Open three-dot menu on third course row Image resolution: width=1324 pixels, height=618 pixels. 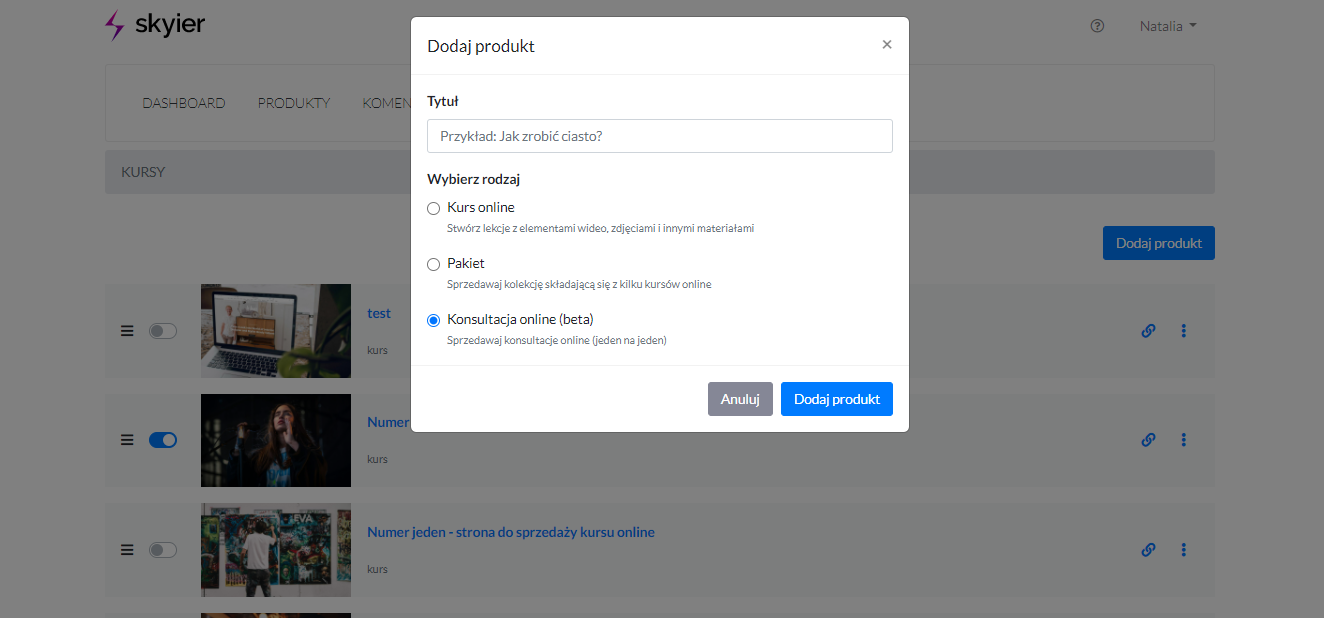coord(1184,550)
